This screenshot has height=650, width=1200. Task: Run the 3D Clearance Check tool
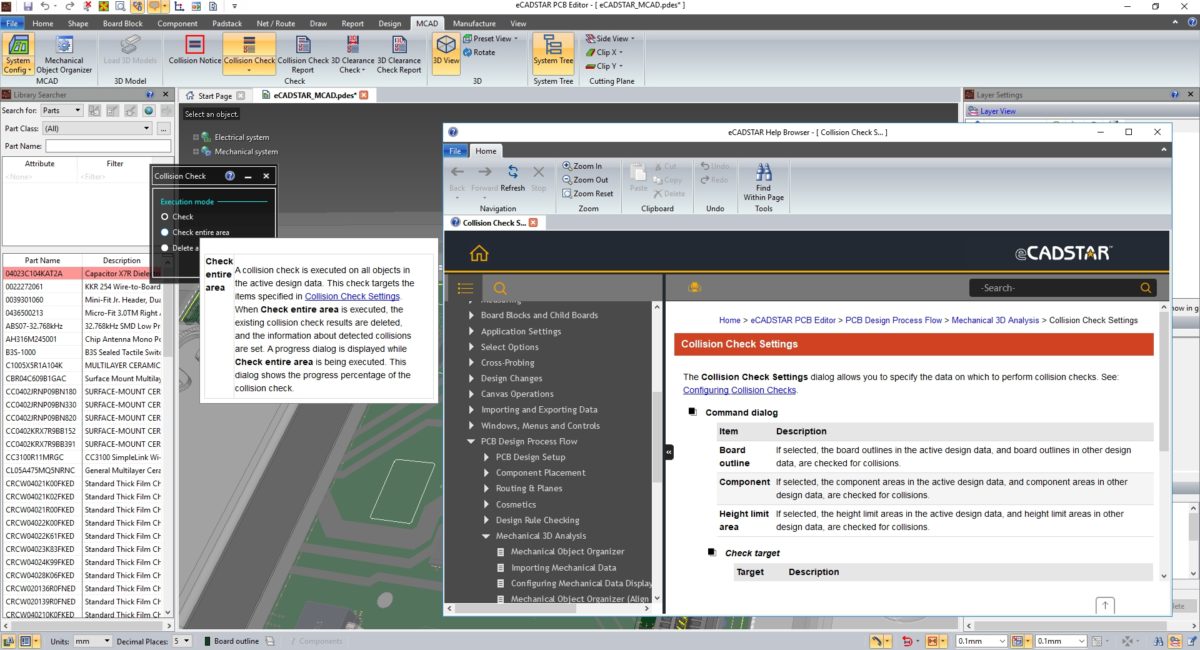[351, 54]
